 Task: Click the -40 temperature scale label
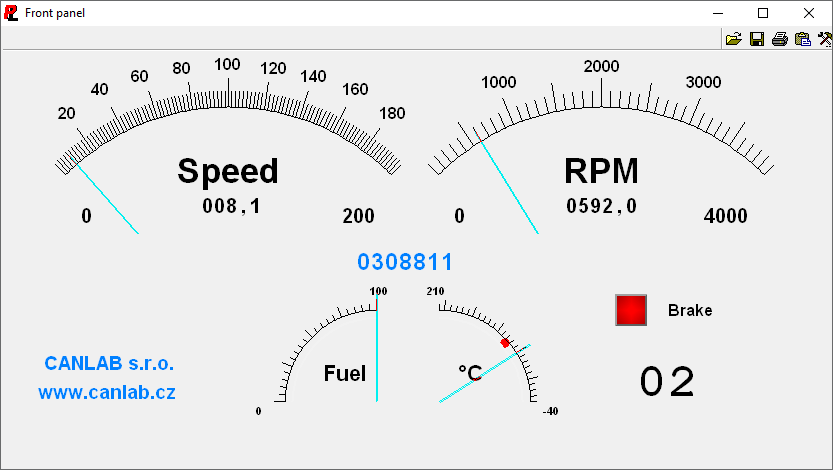(x=550, y=411)
